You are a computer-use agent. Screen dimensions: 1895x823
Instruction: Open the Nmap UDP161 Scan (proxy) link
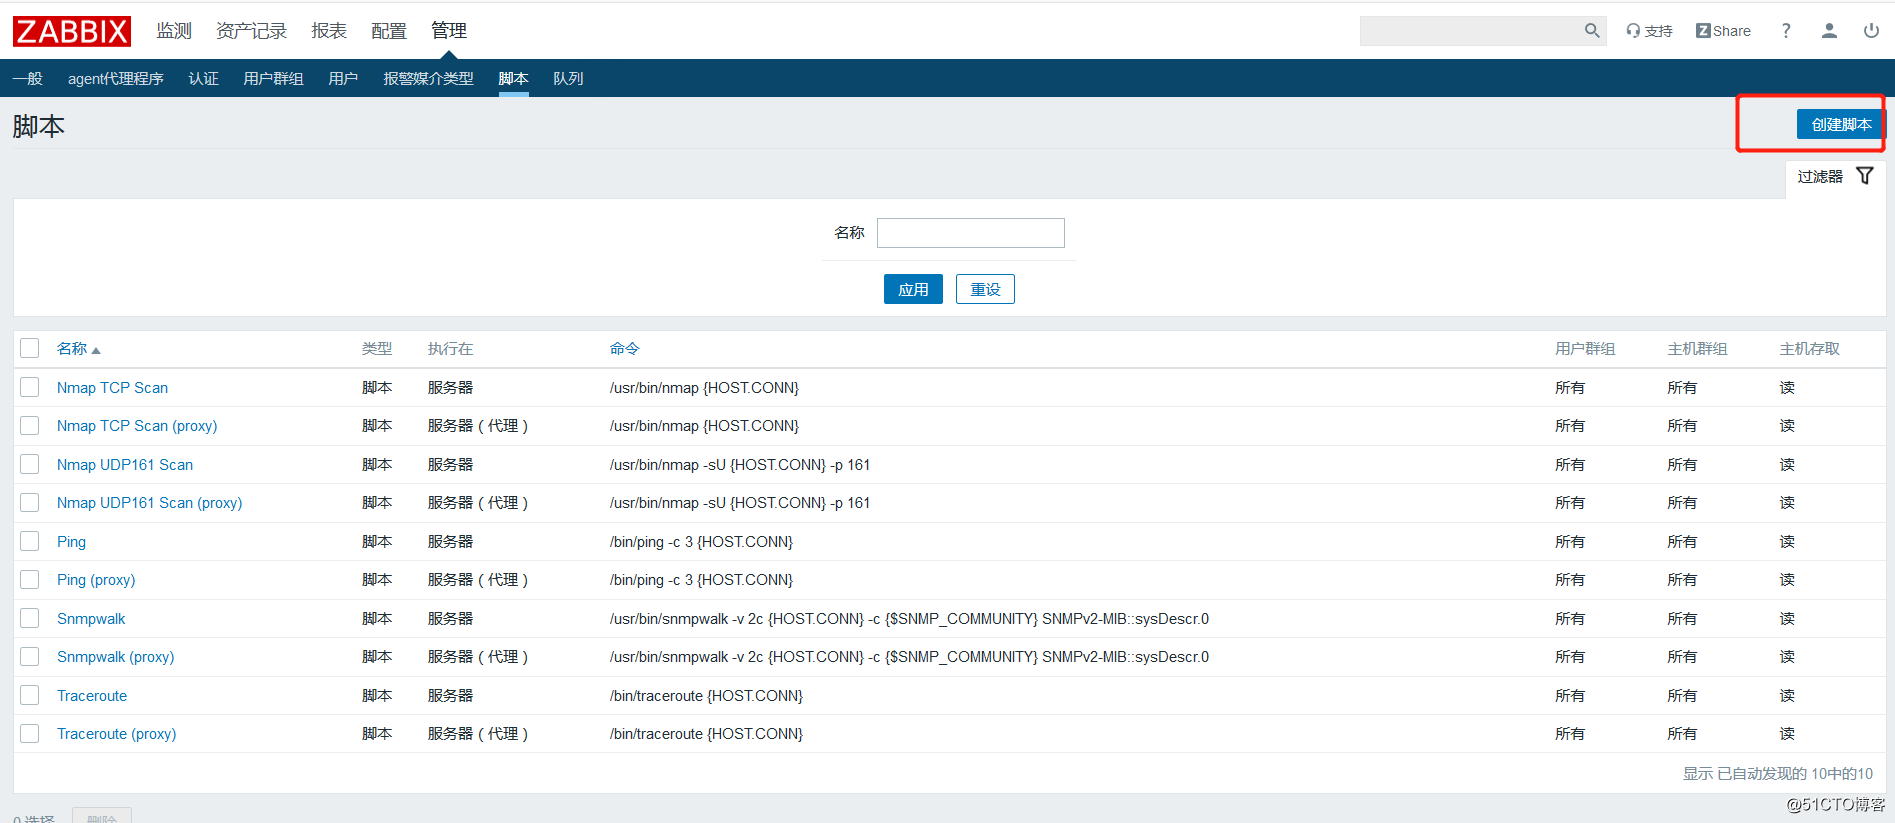pyautogui.click(x=150, y=502)
